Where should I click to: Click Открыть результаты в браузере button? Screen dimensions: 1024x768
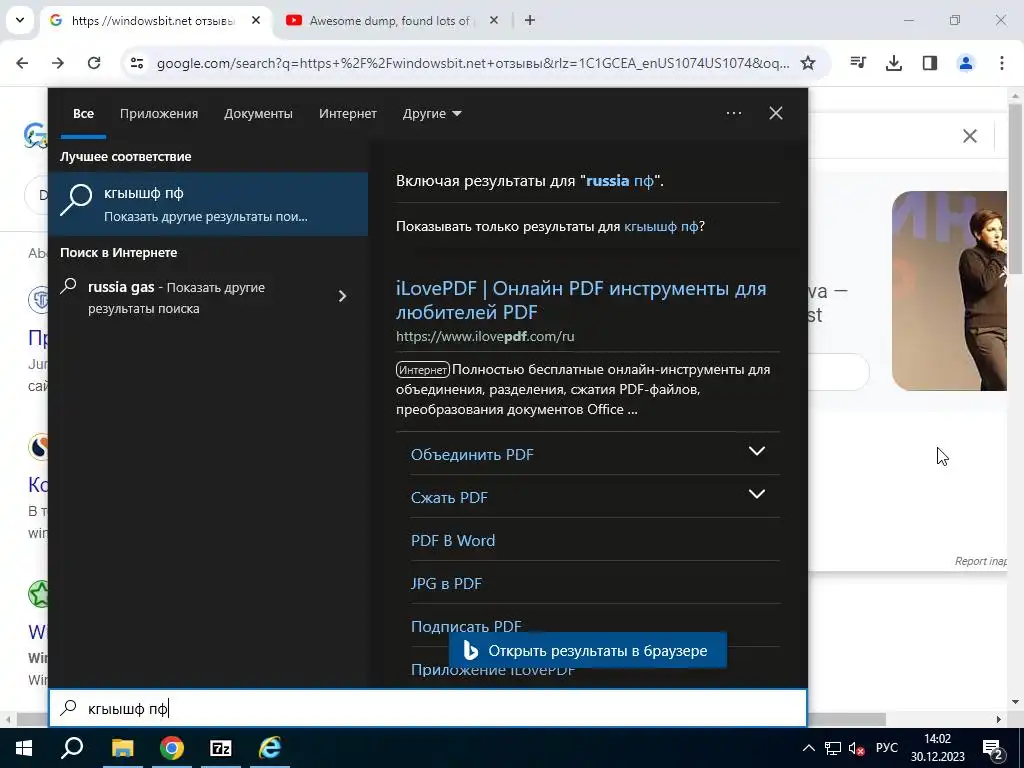coord(588,650)
